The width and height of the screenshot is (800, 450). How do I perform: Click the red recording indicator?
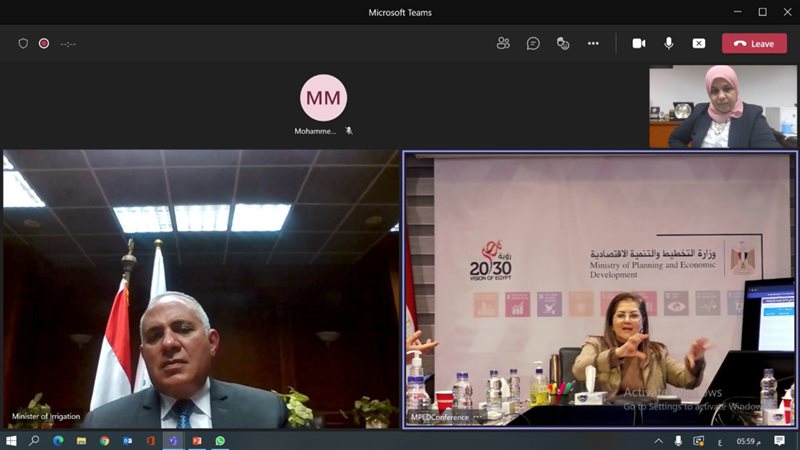click(44, 43)
